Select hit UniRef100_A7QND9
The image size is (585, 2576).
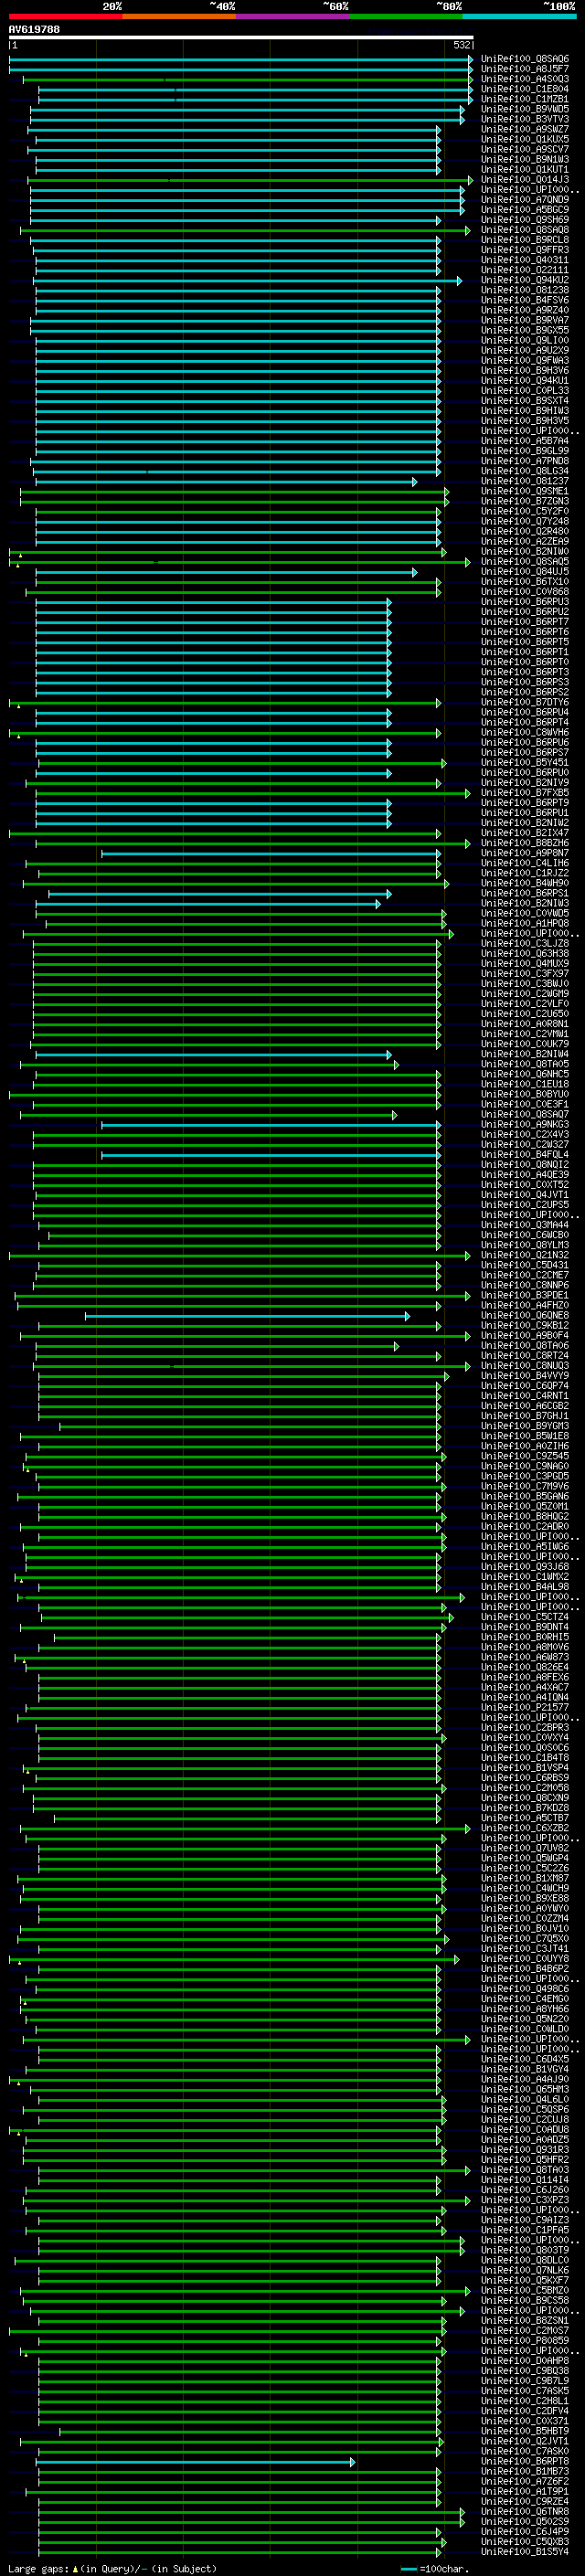tap(525, 200)
